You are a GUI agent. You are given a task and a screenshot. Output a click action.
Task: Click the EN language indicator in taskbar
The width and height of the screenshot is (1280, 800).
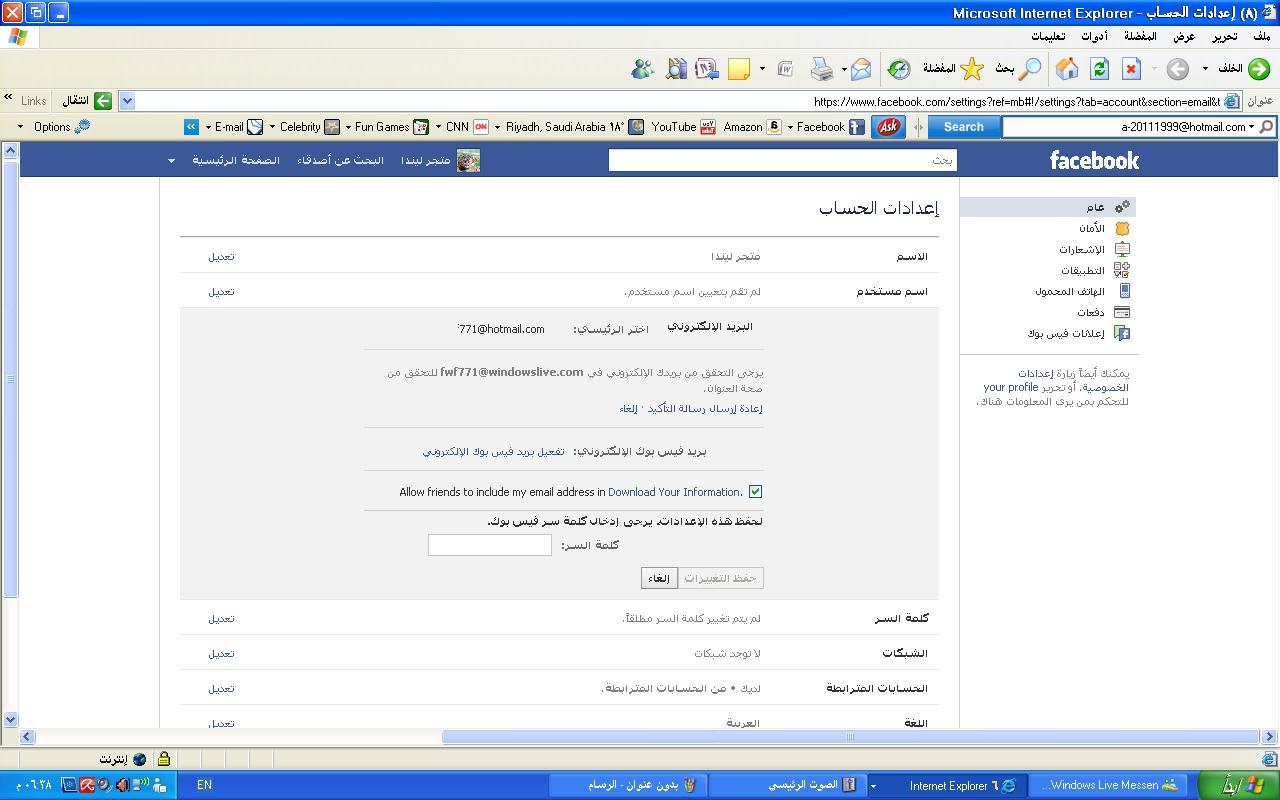[204, 785]
